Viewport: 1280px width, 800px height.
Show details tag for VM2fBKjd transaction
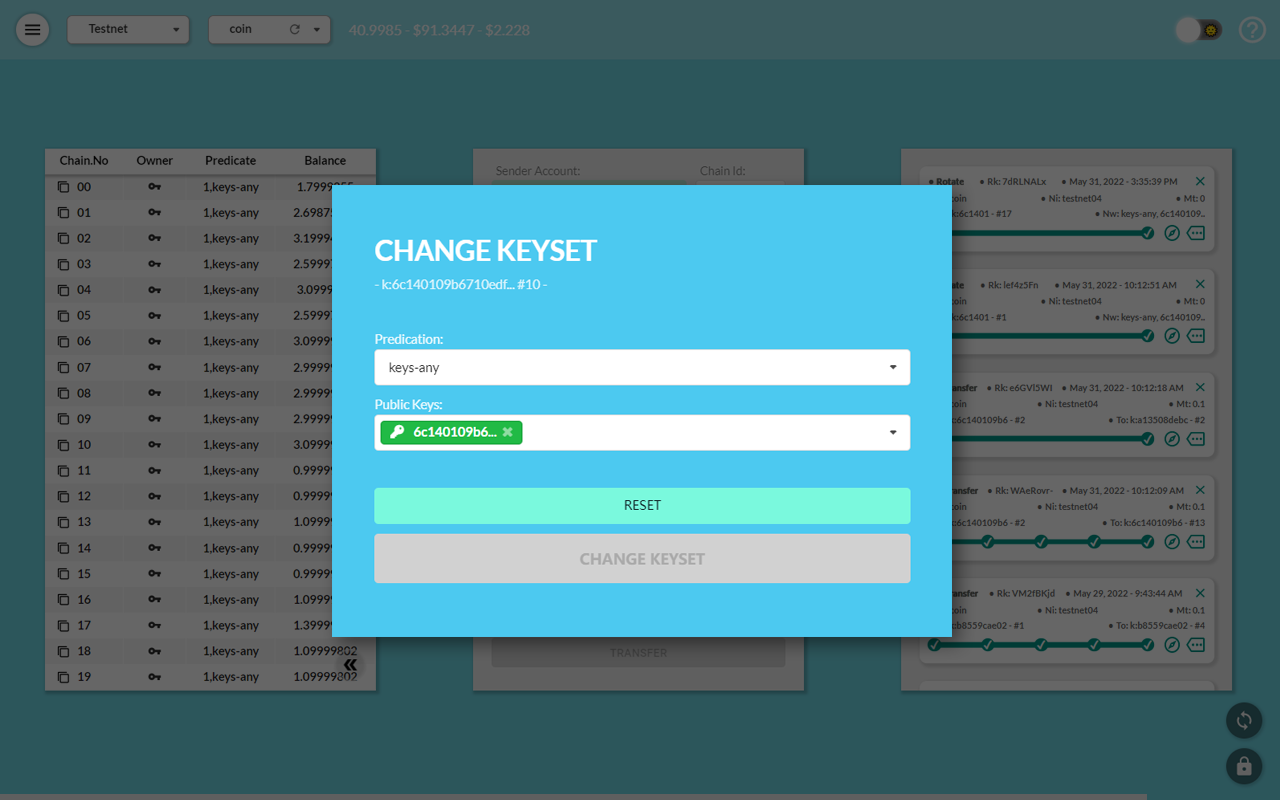1196,645
